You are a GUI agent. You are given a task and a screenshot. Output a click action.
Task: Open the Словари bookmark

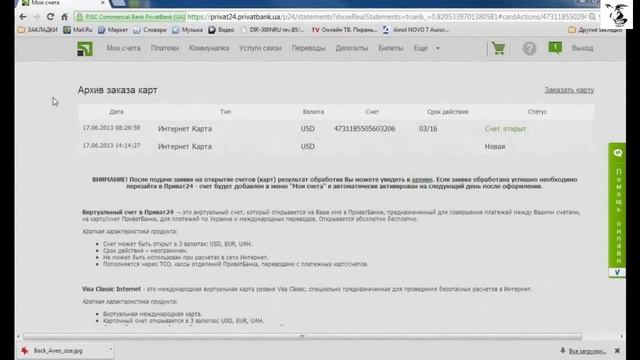pyautogui.click(x=150, y=30)
